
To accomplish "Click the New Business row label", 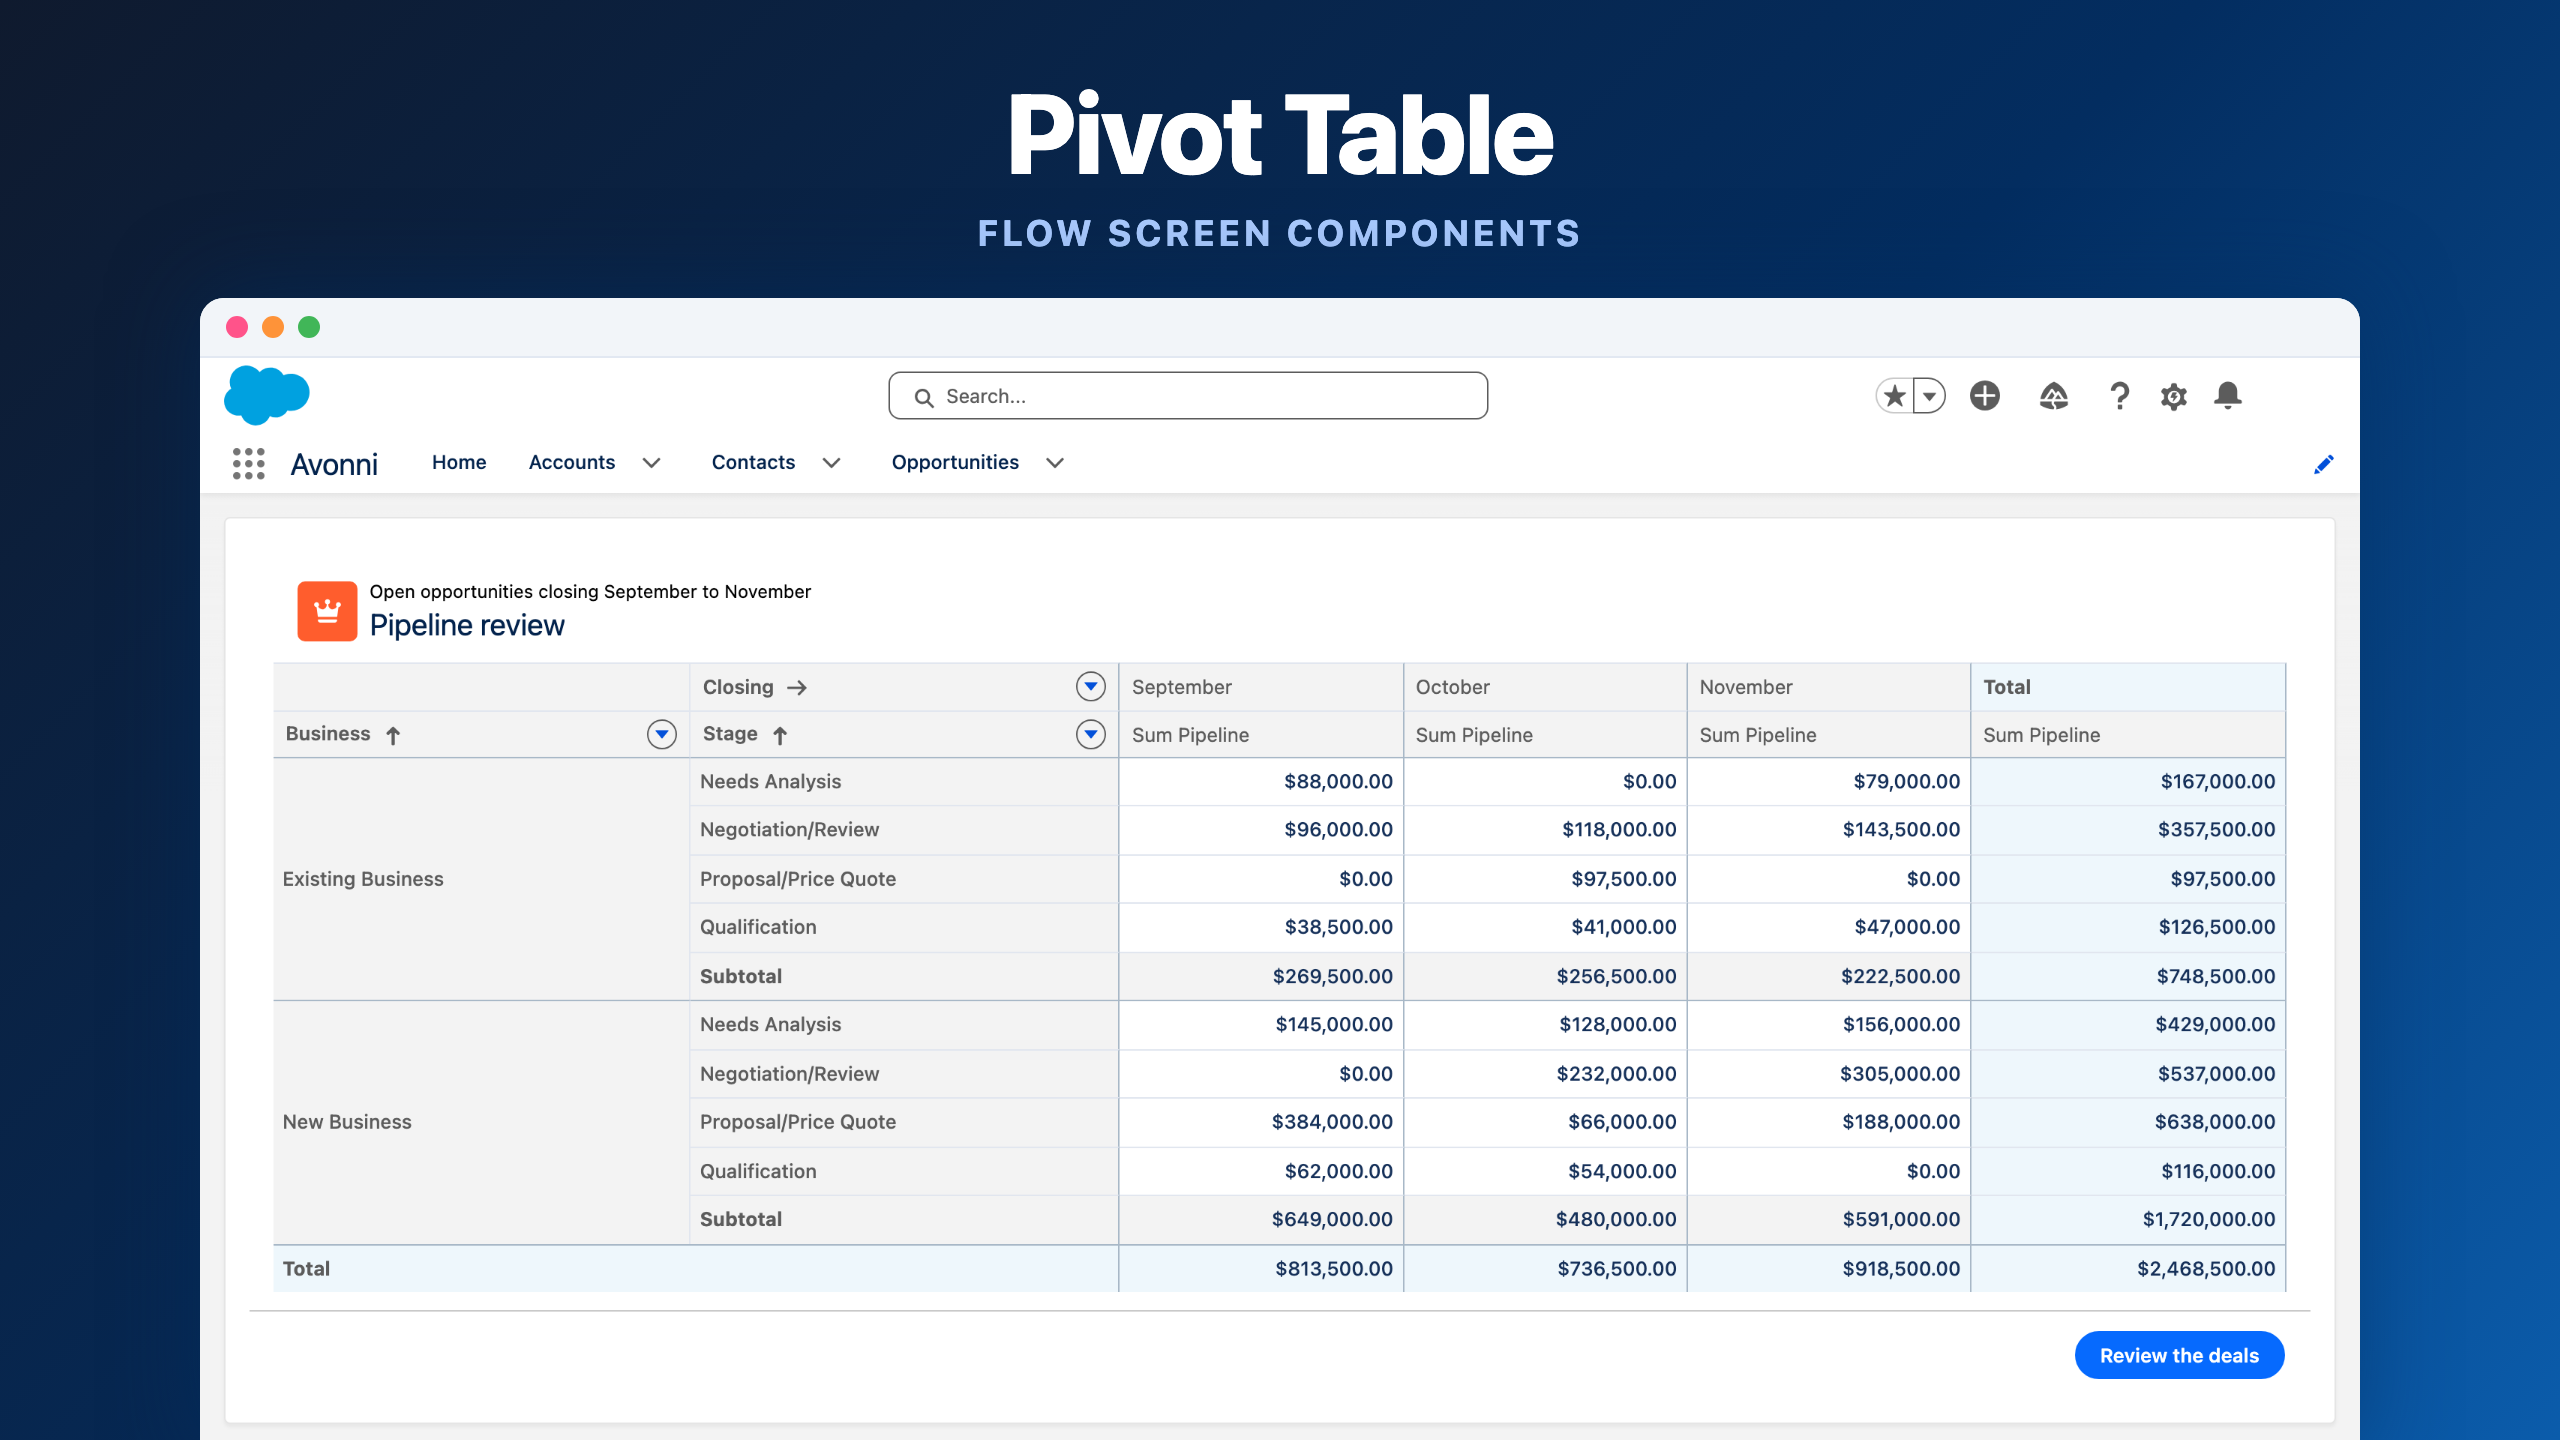I will [347, 1122].
